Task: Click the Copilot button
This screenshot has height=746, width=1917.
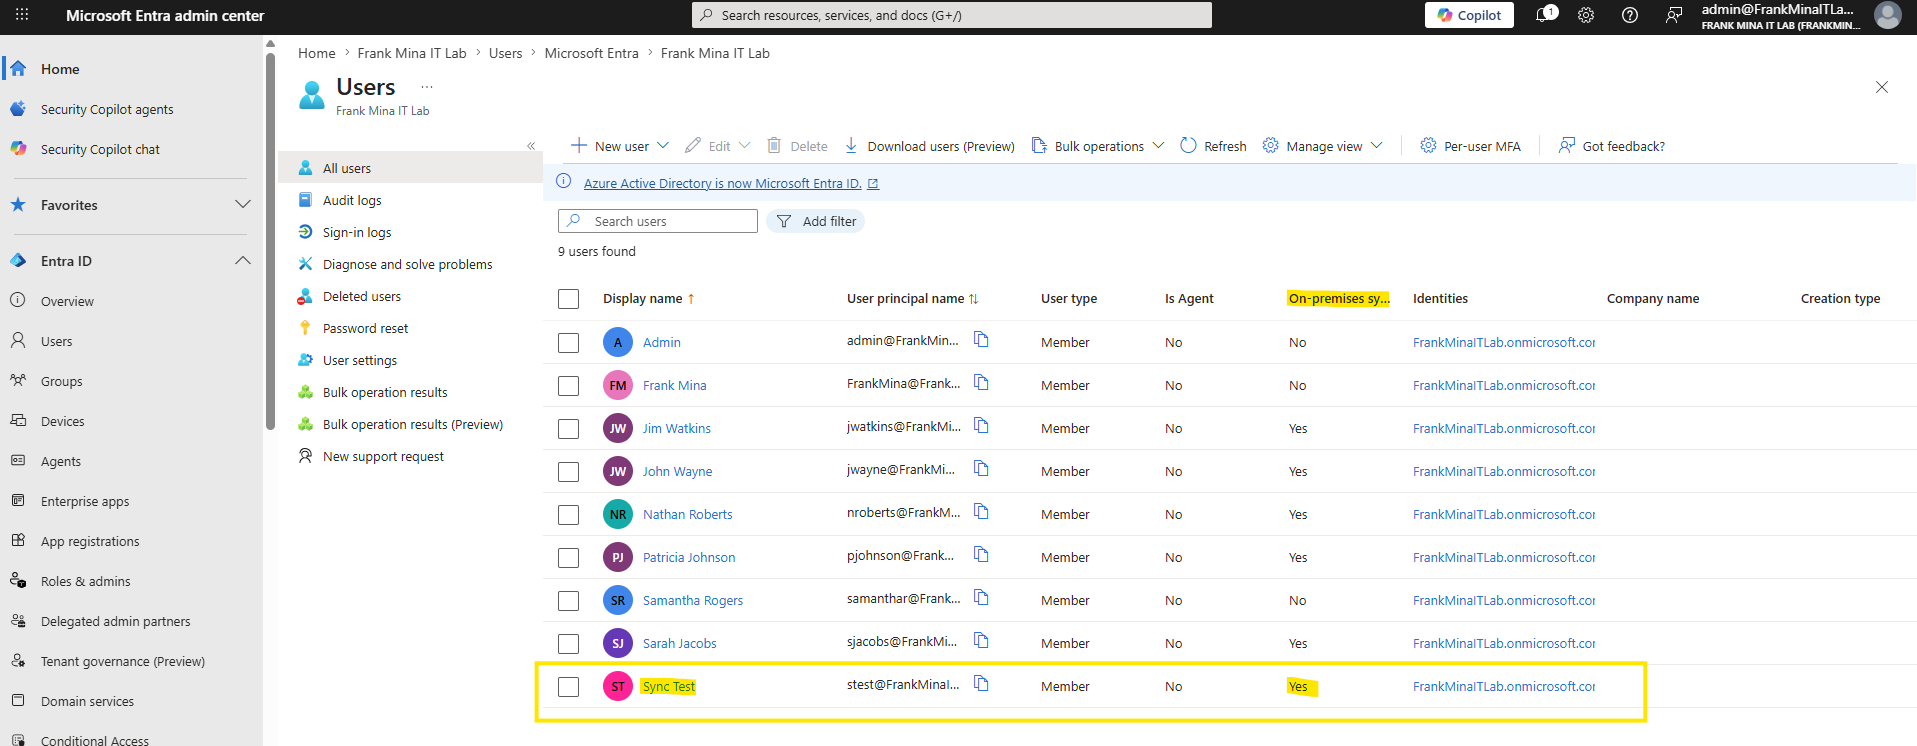Action: point(1469,15)
